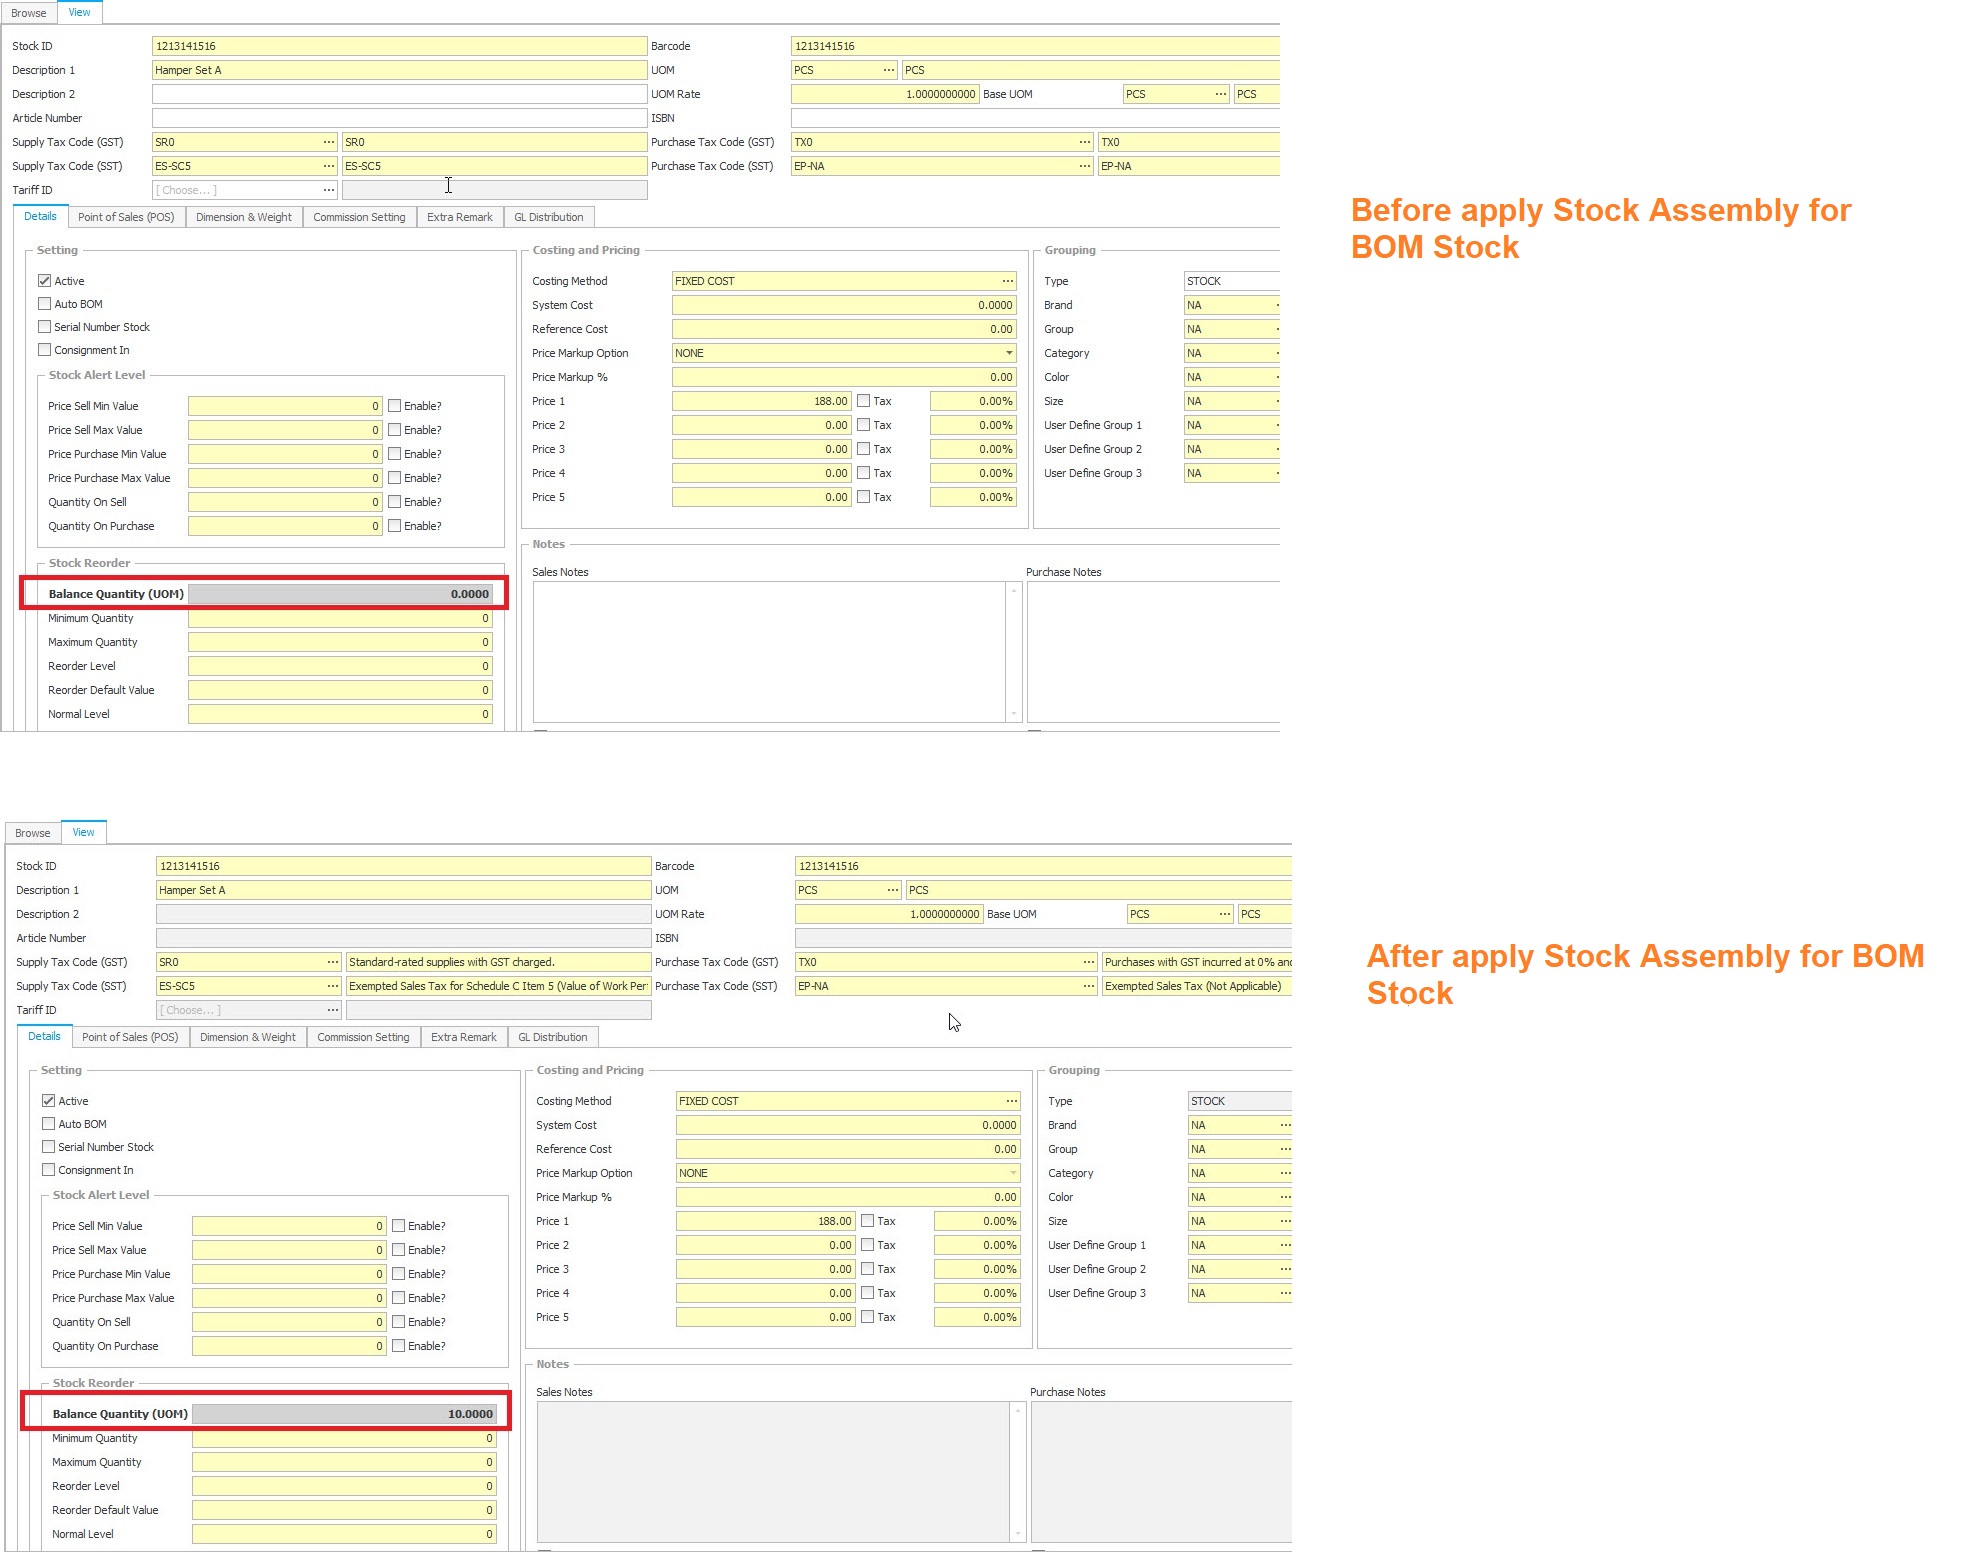Click Purchase Tax Code (SST) ellipsis in After screenshot
The image size is (1988, 1564).
click(x=1089, y=986)
